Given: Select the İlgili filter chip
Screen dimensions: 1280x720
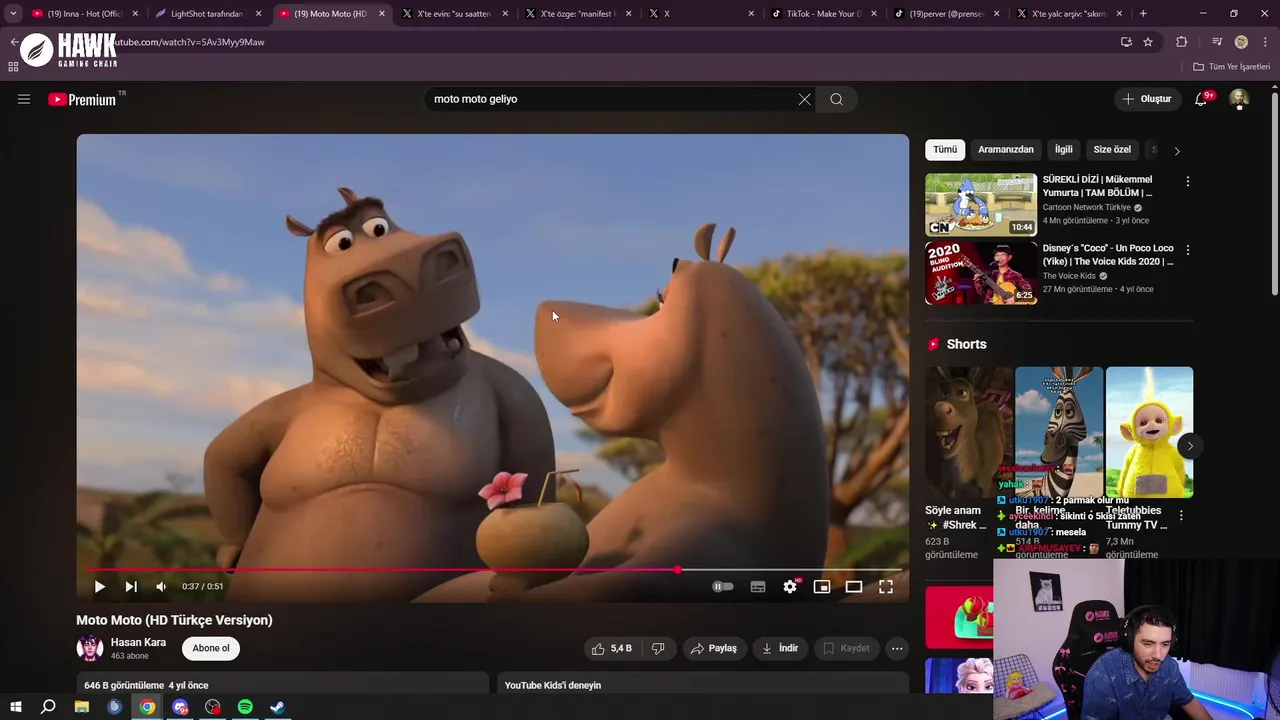Looking at the screenshot, I should pyautogui.click(x=1064, y=150).
